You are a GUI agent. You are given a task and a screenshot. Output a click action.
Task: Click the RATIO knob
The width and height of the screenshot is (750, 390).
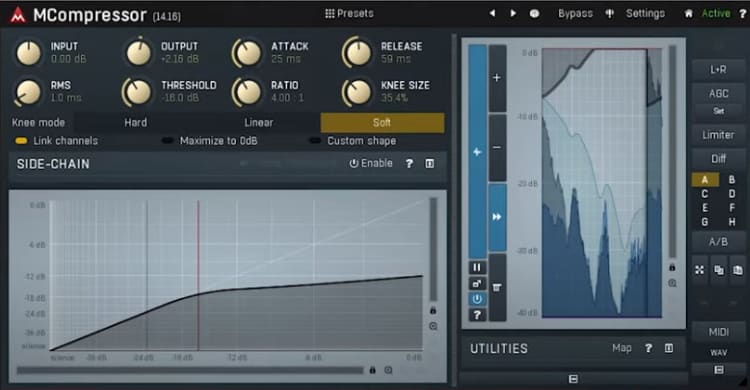tap(248, 92)
